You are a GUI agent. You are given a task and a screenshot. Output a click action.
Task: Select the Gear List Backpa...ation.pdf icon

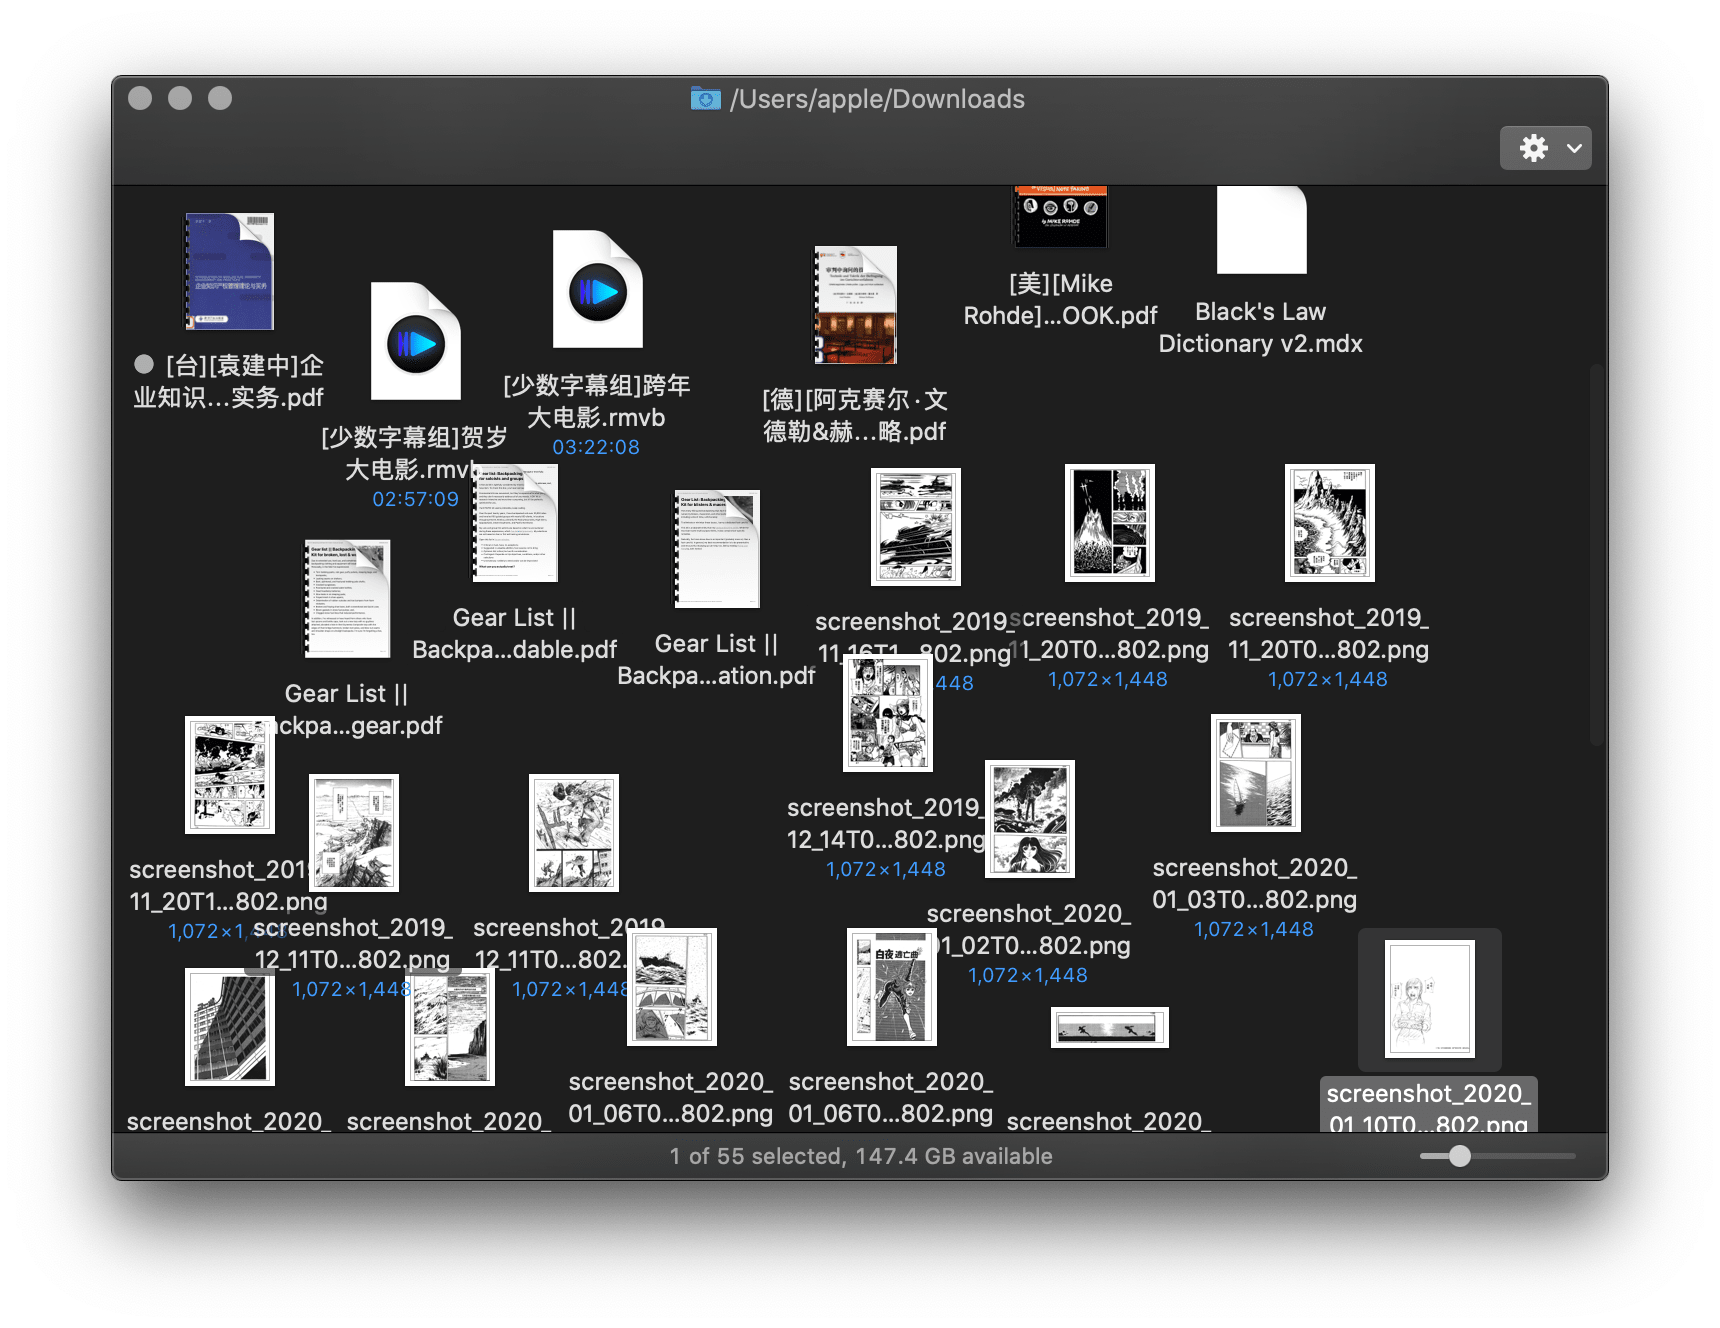[717, 549]
